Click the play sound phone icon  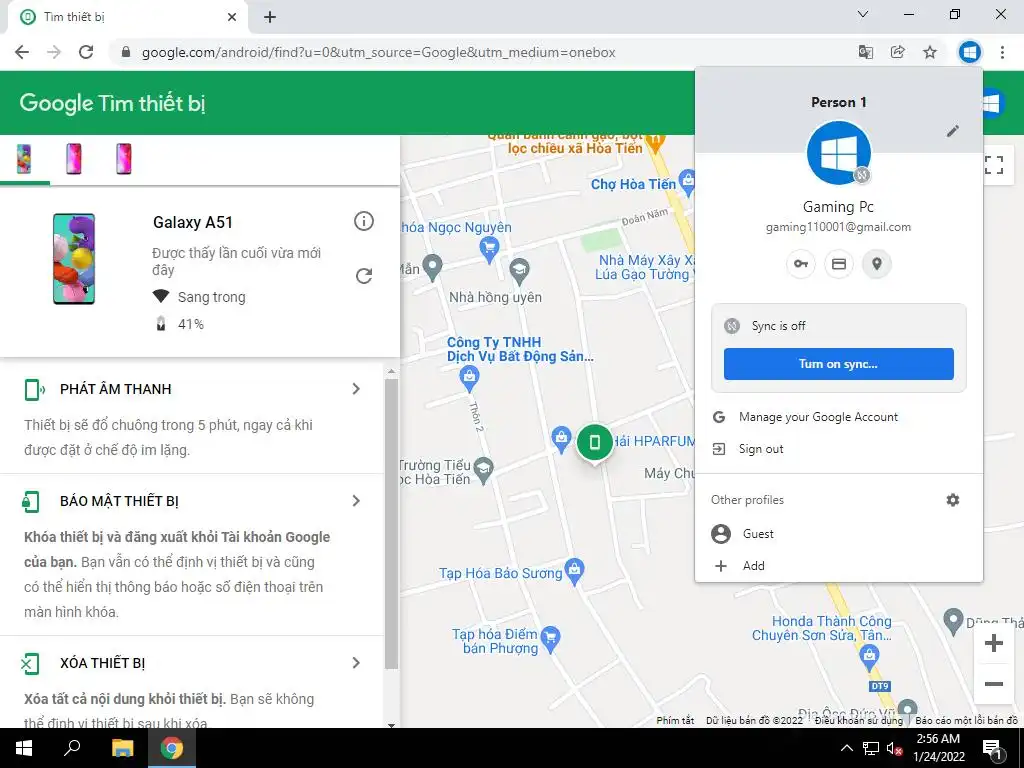pos(33,389)
